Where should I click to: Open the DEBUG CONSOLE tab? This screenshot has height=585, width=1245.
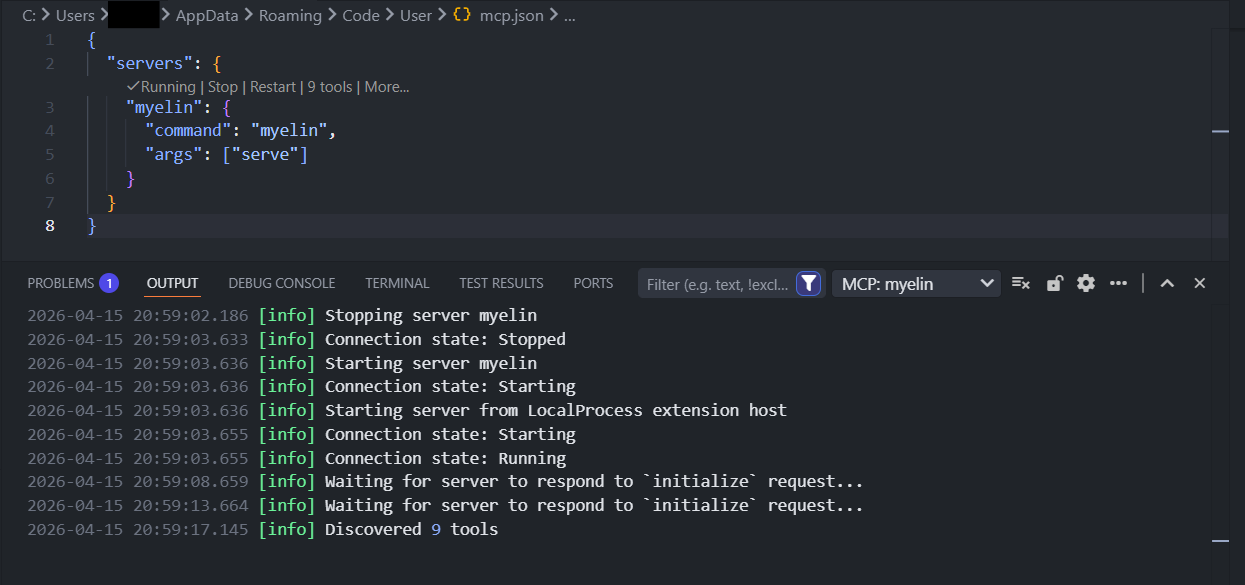[x=281, y=283]
